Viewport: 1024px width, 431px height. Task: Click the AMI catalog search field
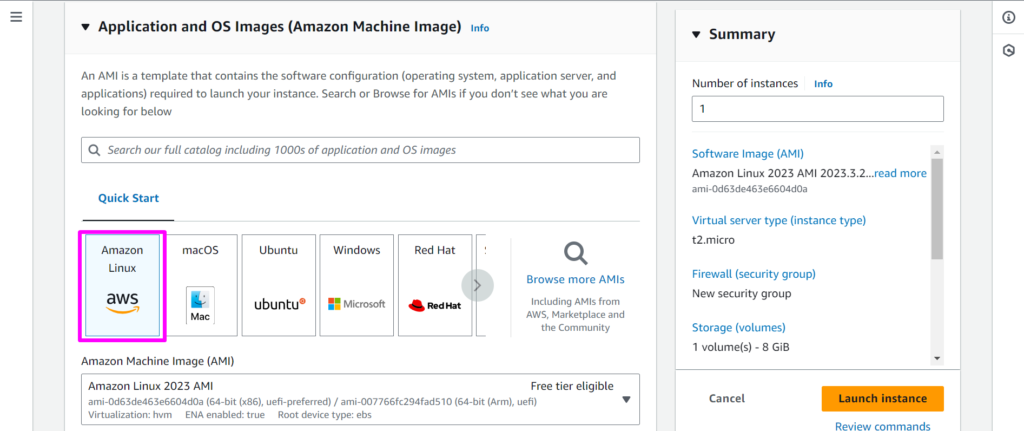(360, 150)
